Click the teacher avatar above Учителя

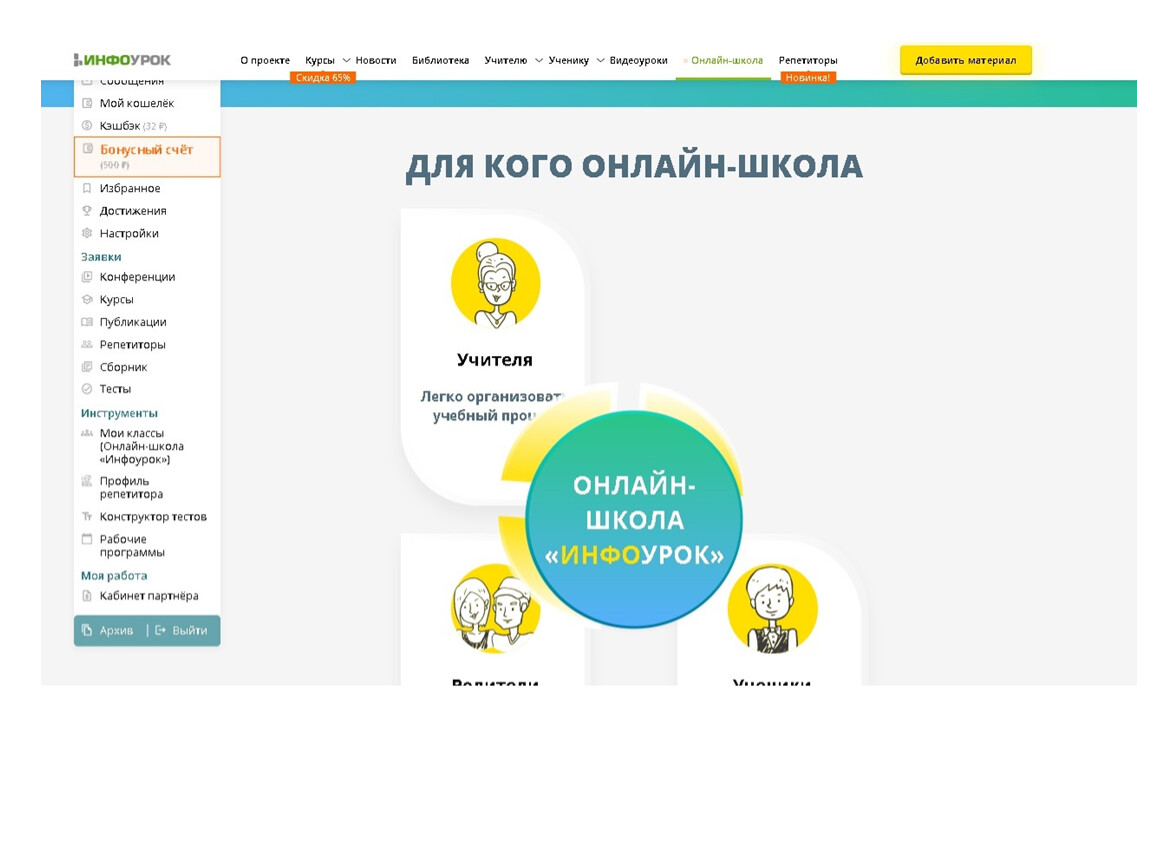click(496, 283)
